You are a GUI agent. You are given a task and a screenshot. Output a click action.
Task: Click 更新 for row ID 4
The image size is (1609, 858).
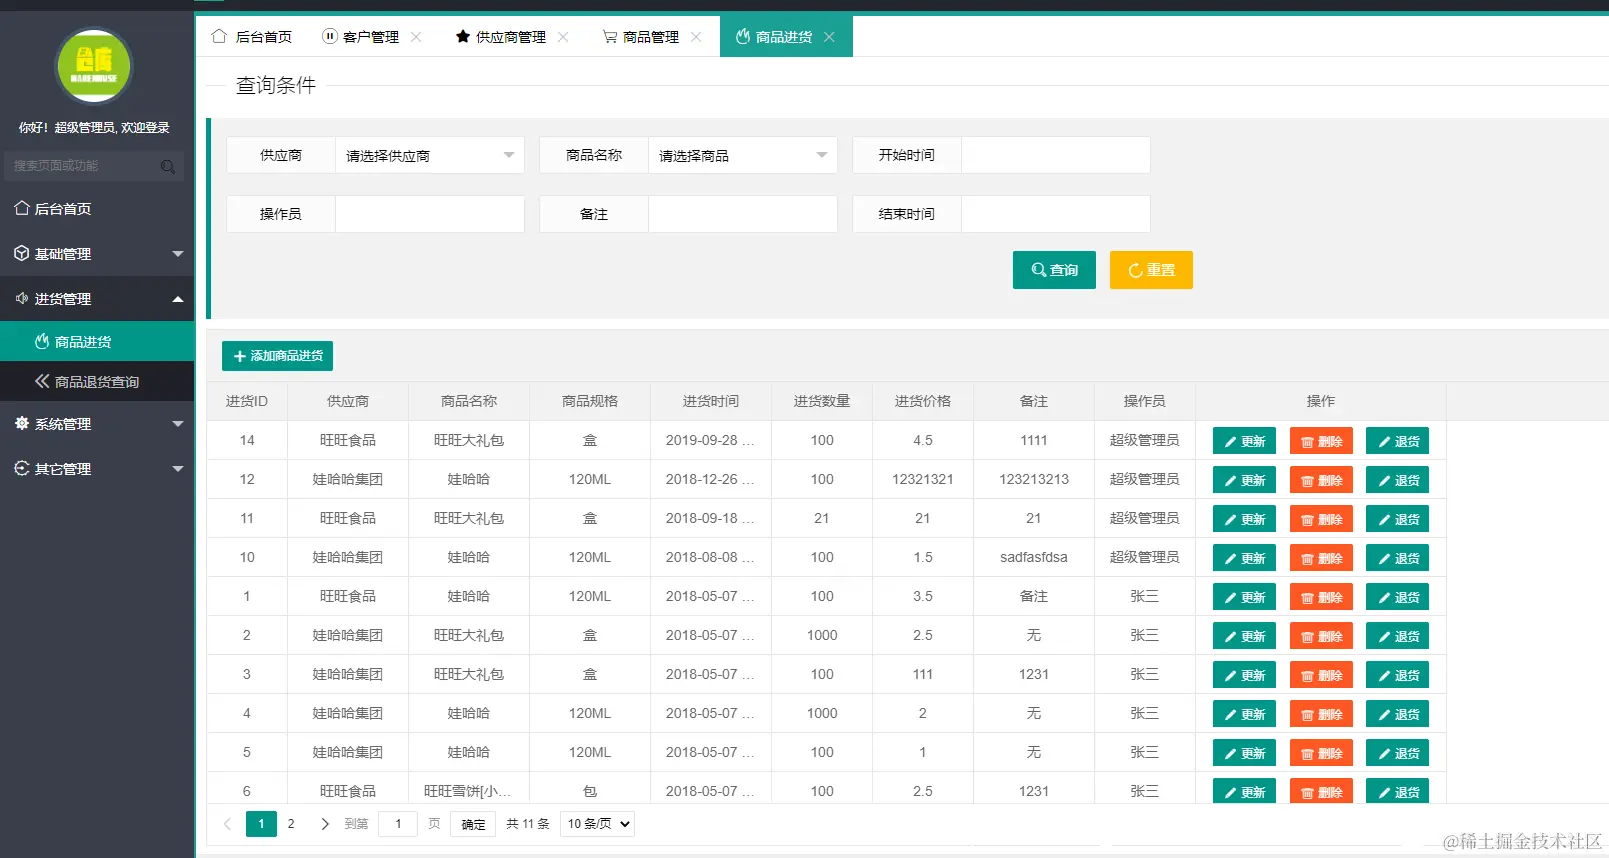(x=1244, y=714)
